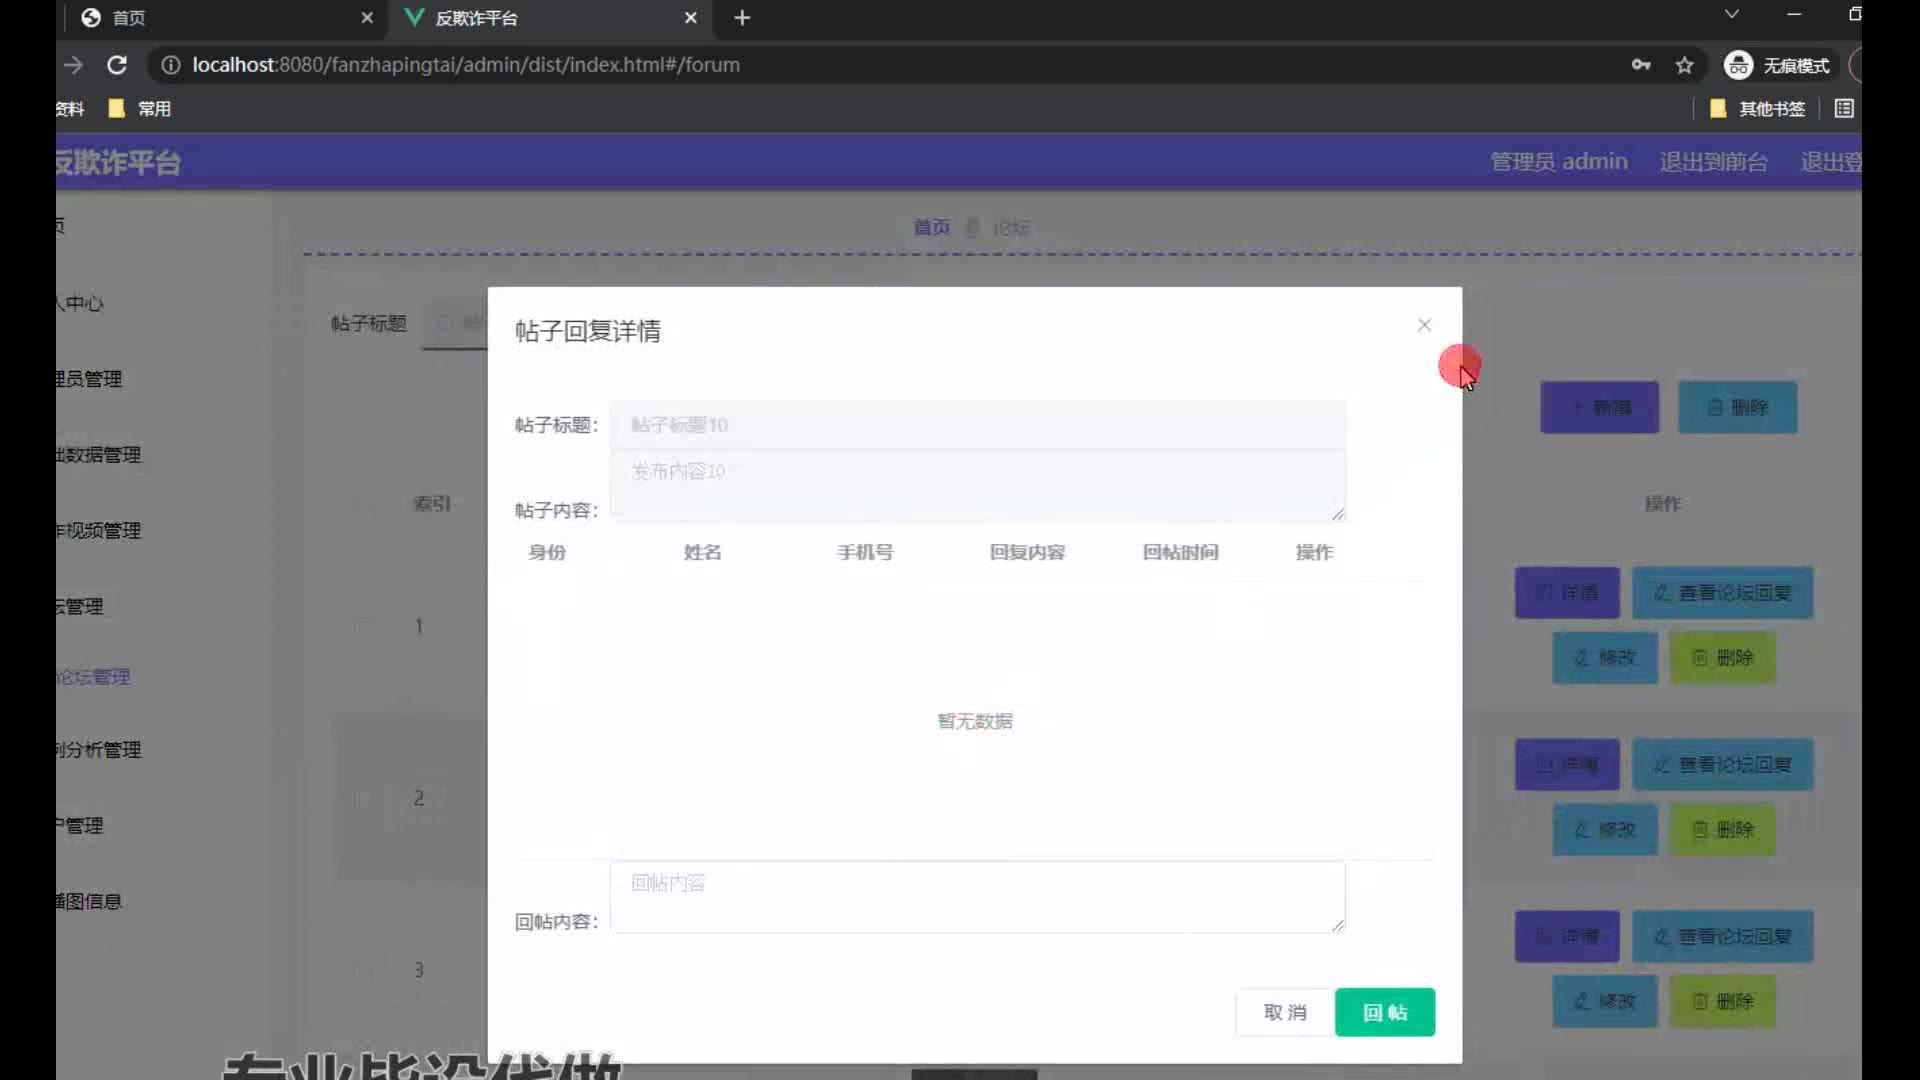The height and width of the screenshot is (1080, 1920).
Task: Click the 回帖时间 column header
Action: click(x=1180, y=552)
